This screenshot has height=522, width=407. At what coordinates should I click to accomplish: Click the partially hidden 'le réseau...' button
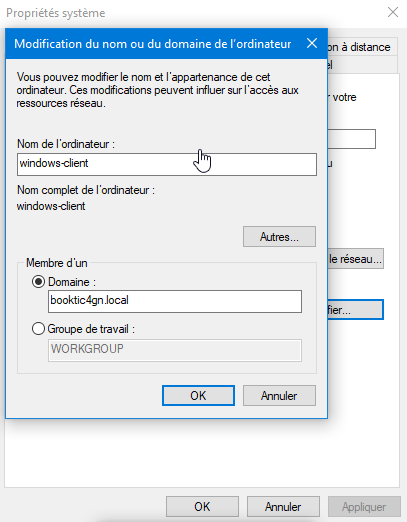tap(355, 259)
